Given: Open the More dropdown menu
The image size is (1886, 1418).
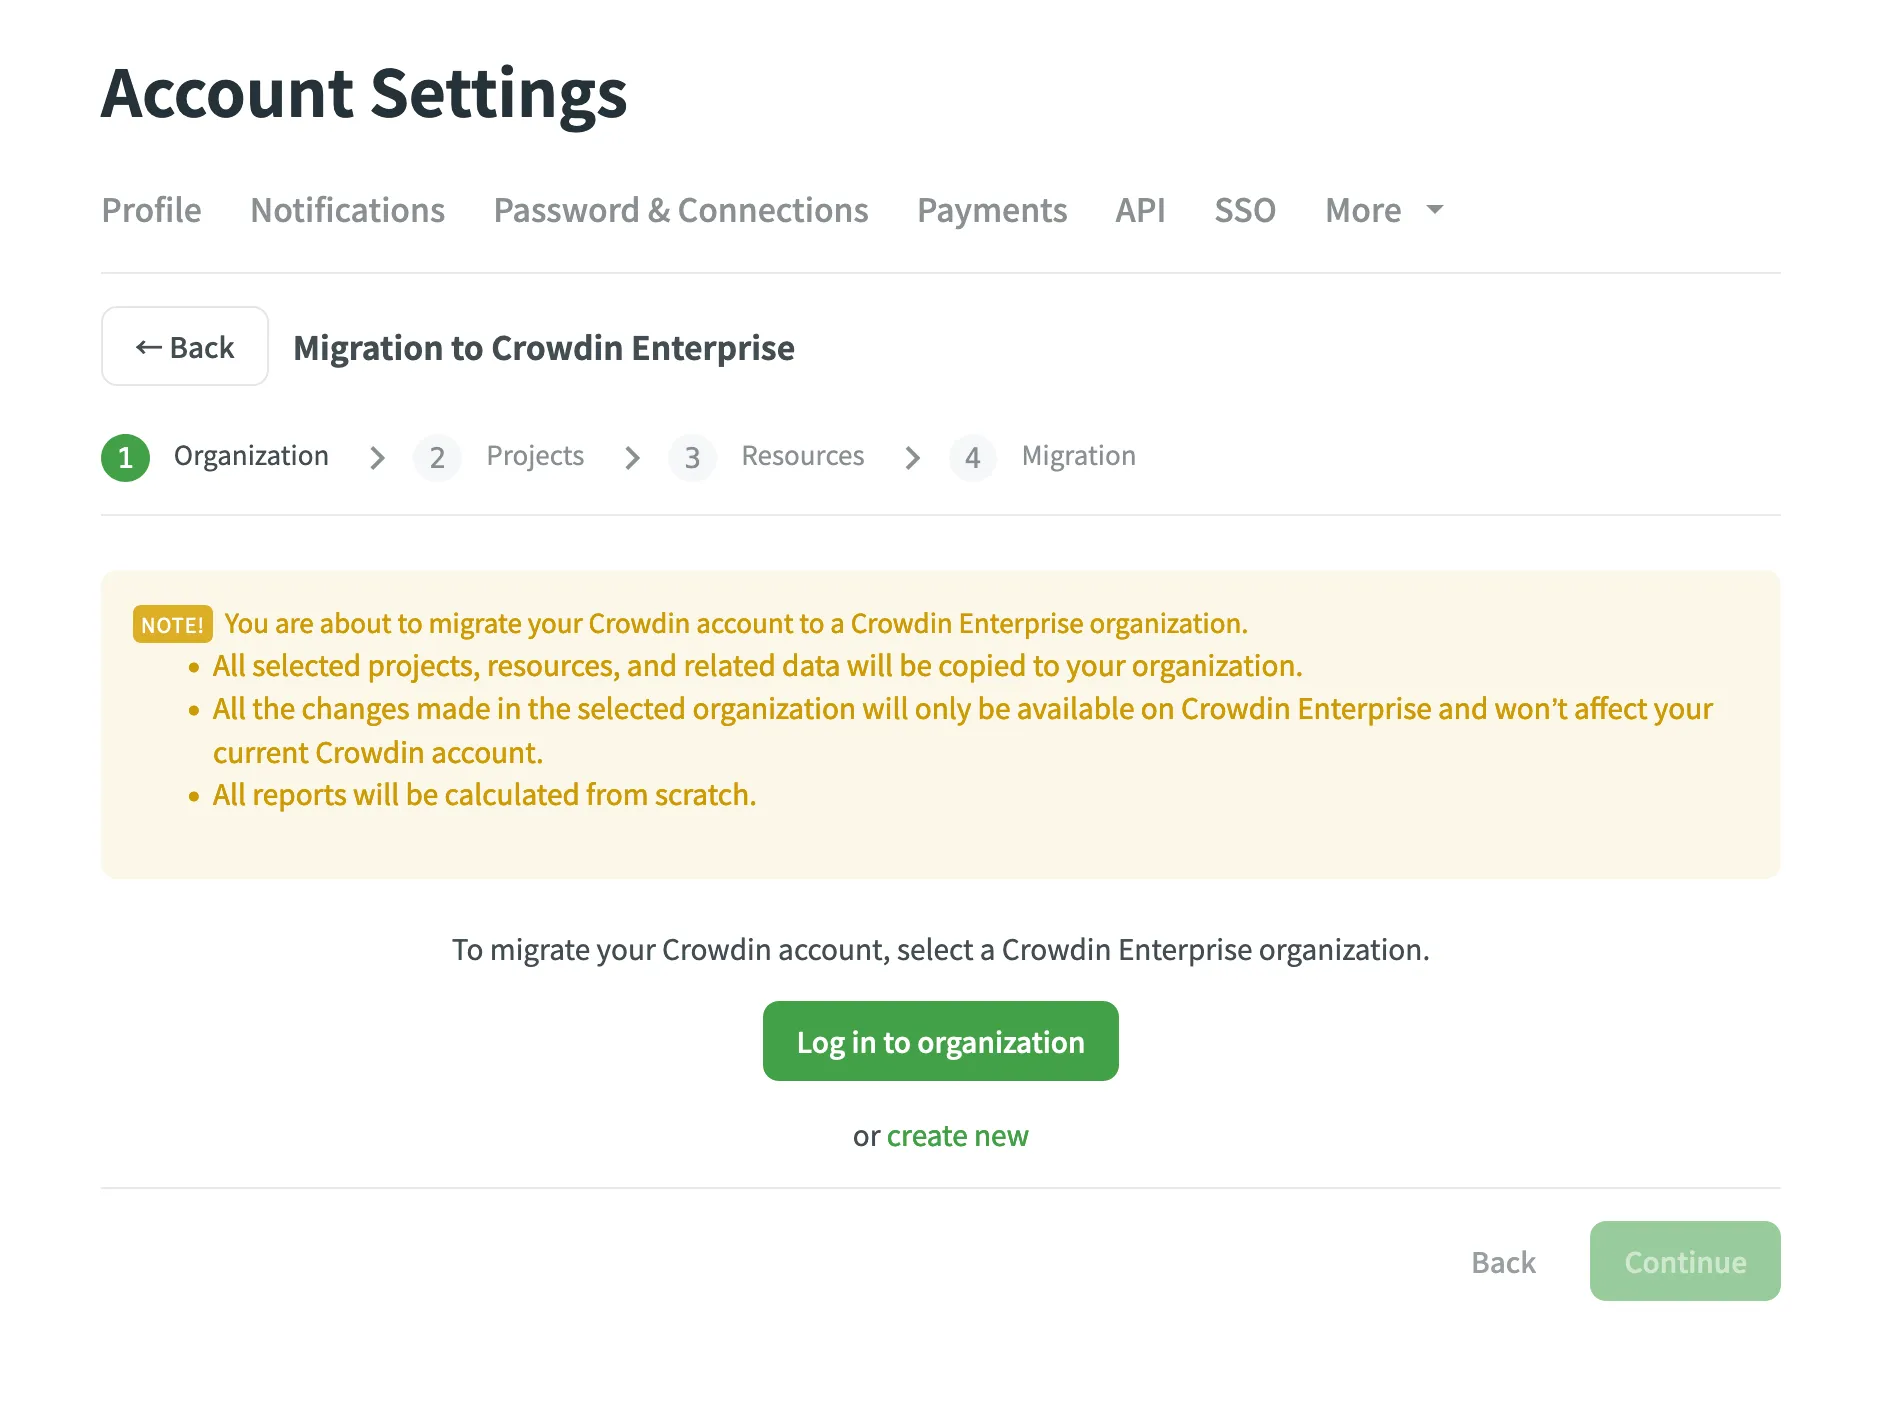Looking at the screenshot, I should (1362, 210).
